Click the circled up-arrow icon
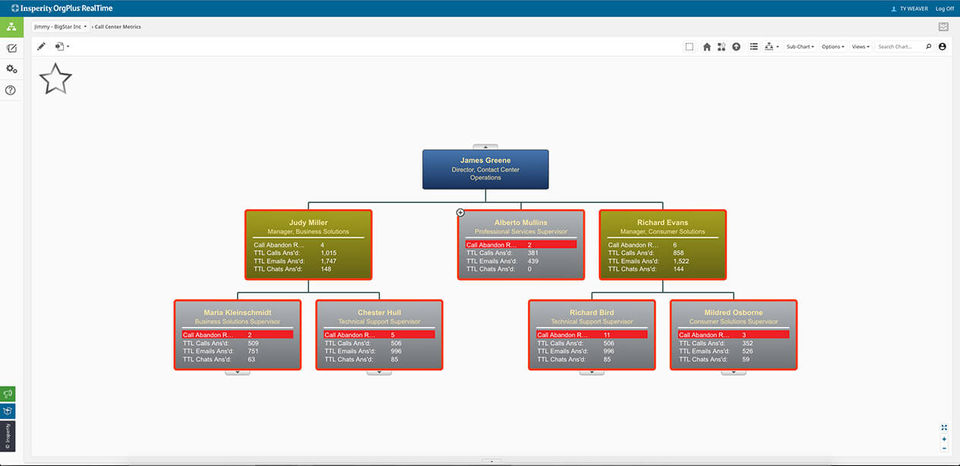The width and height of the screenshot is (960, 466). [737, 47]
